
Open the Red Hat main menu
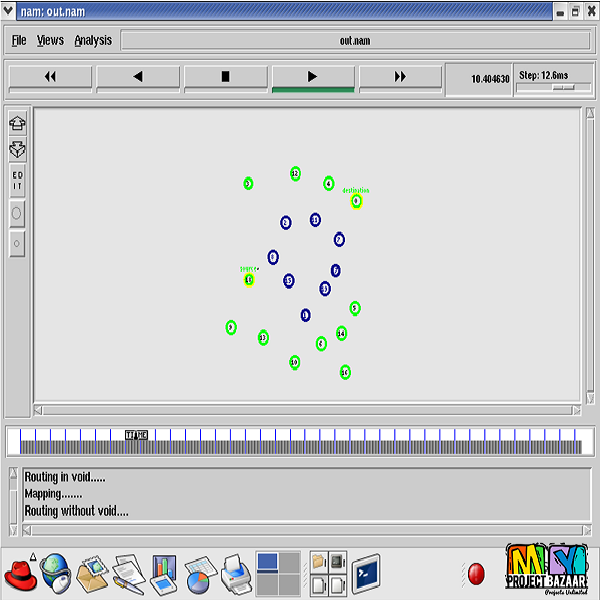pyautogui.click(x=20, y=575)
